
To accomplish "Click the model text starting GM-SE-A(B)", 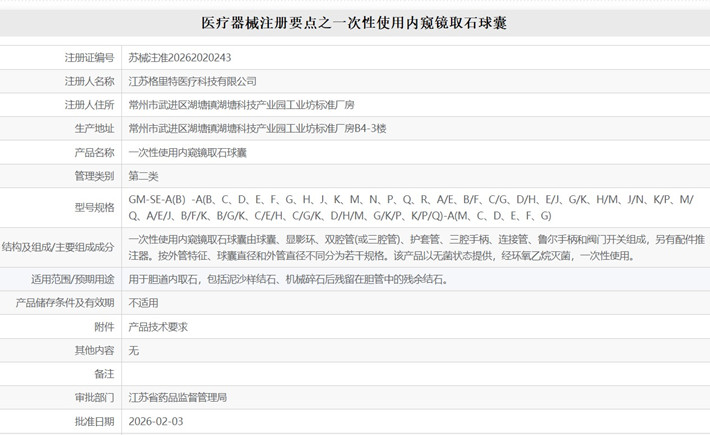I will (x=411, y=207).
